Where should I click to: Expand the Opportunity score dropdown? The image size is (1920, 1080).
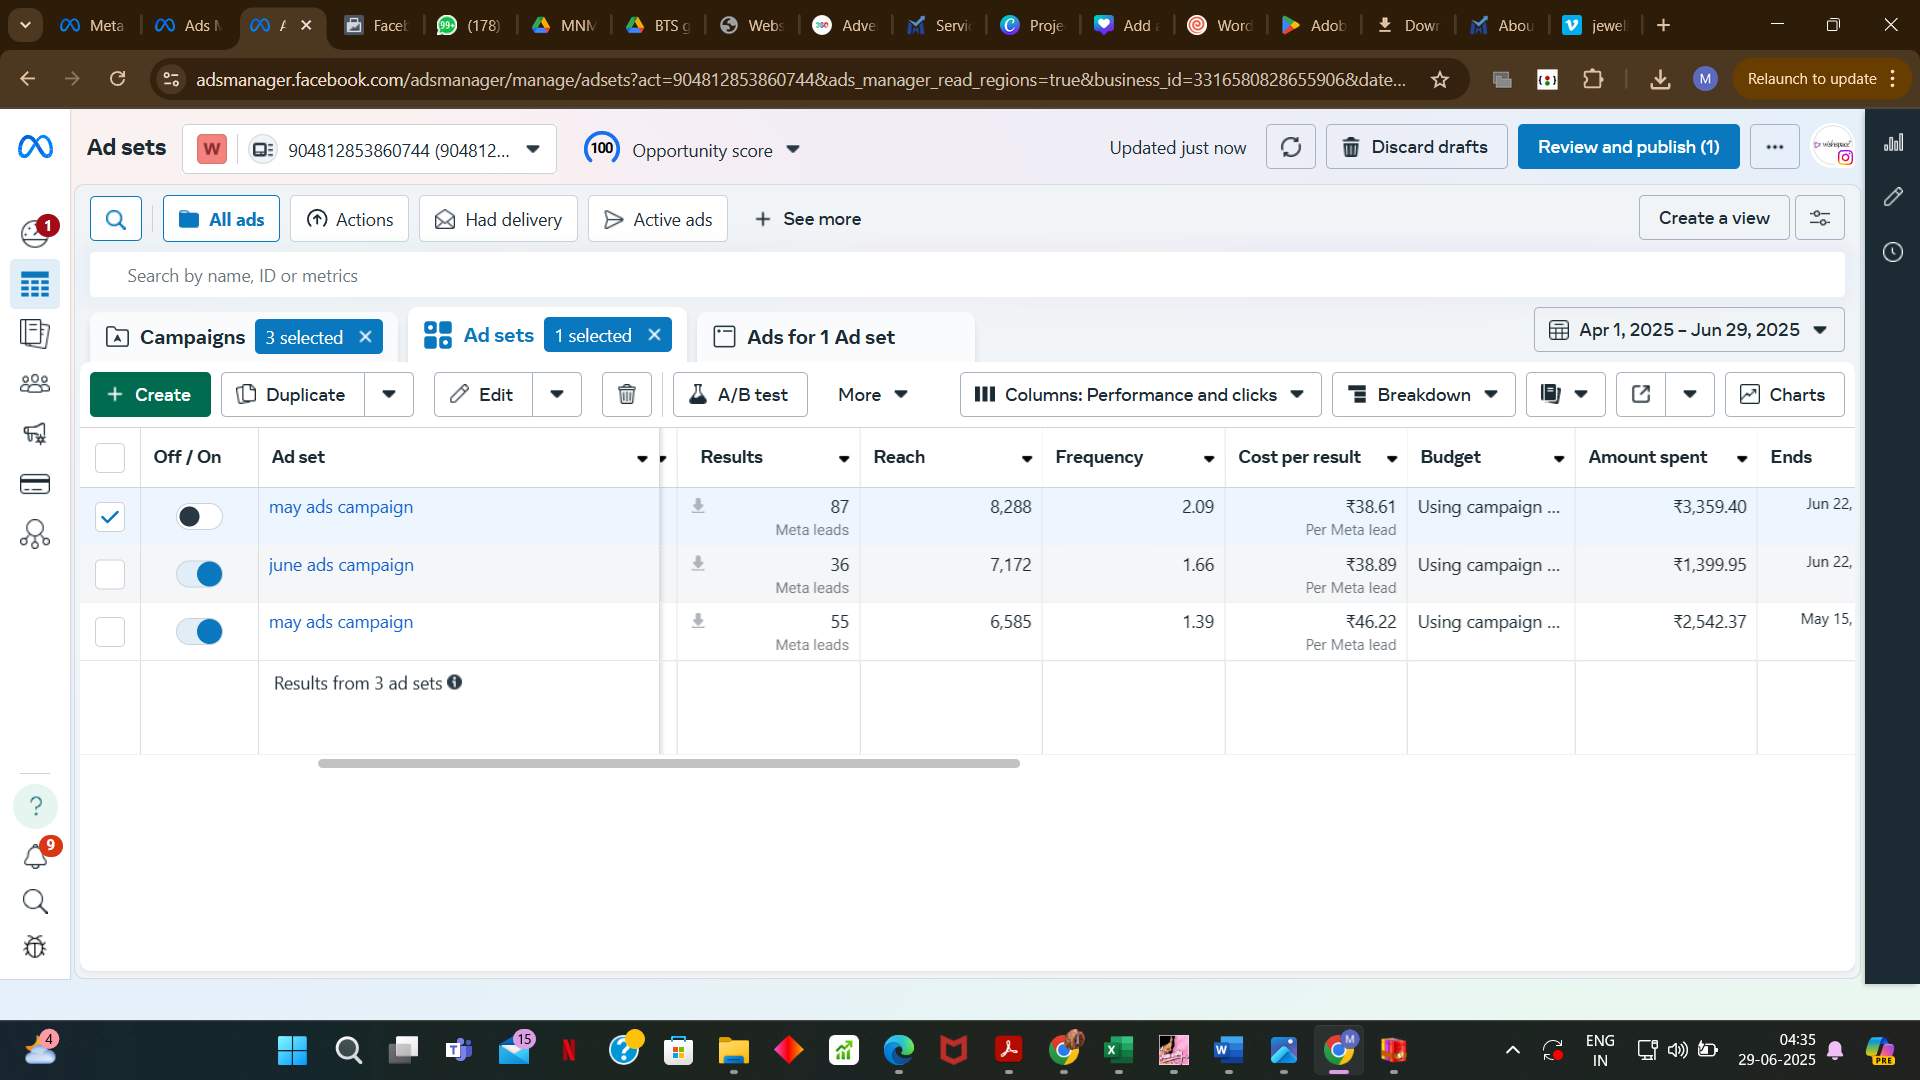click(793, 150)
